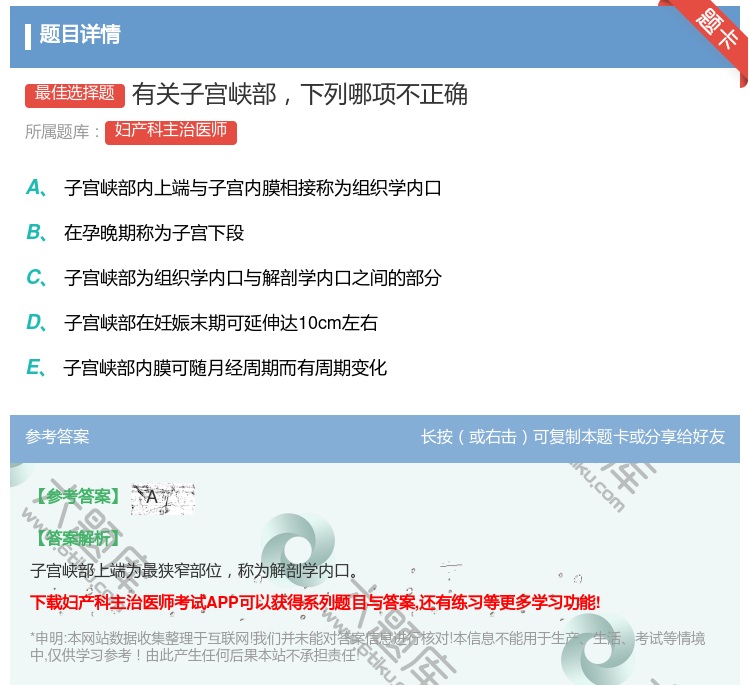Screen dimensions: 750x685
Task: Open the 妇产科主治医师 question bank tag
Action: click(171, 132)
